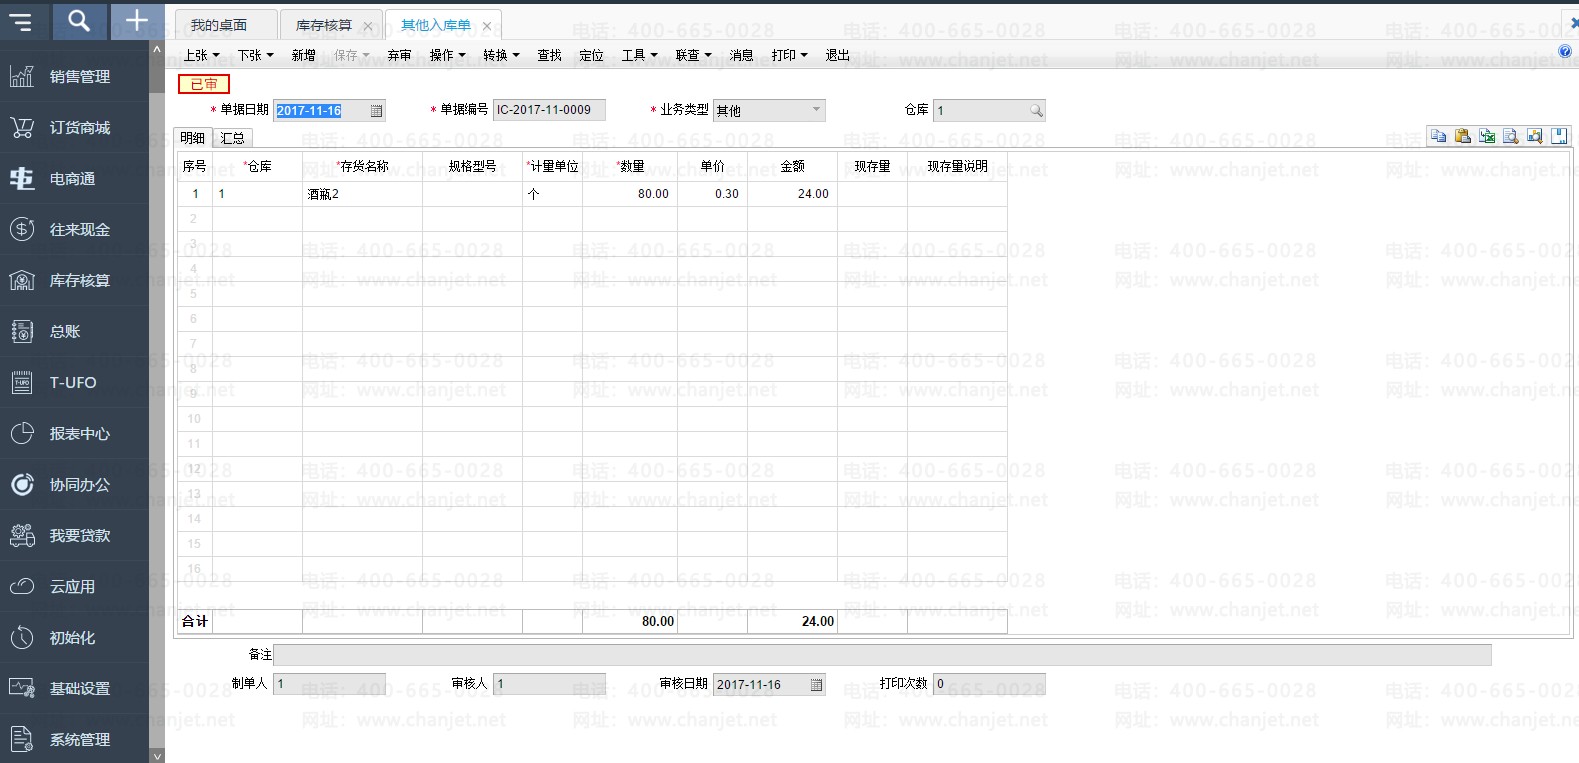
Task: Click the 消息 toolbar button
Action: 742,55
